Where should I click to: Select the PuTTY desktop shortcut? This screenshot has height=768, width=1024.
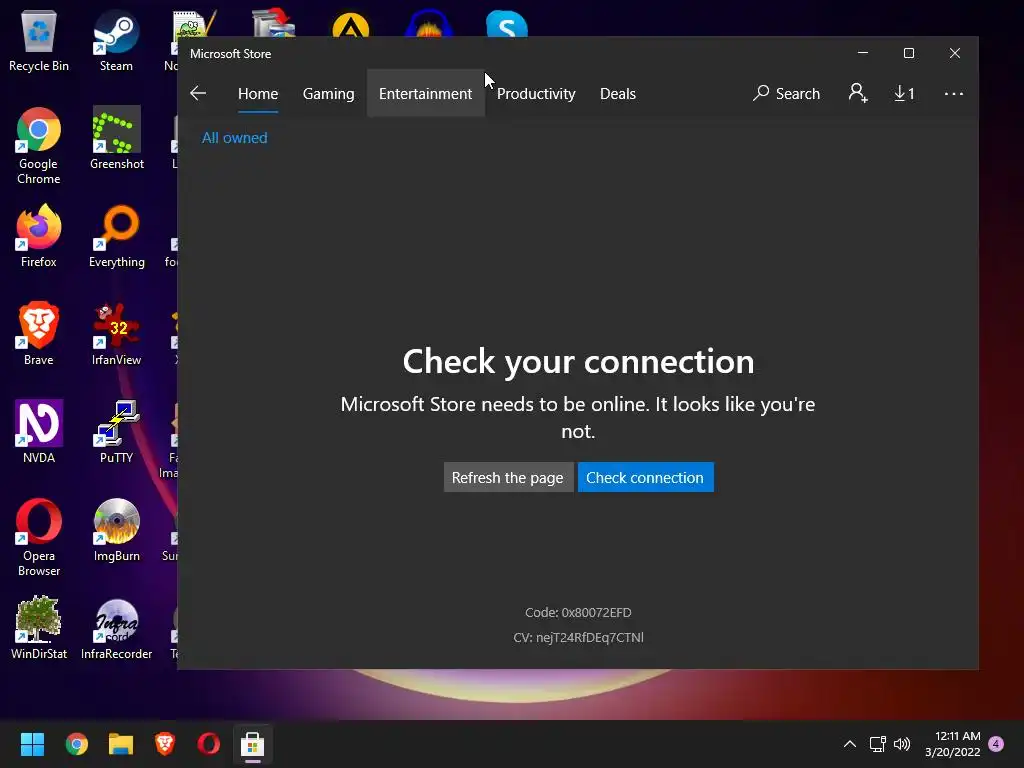(x=116, y=432)
